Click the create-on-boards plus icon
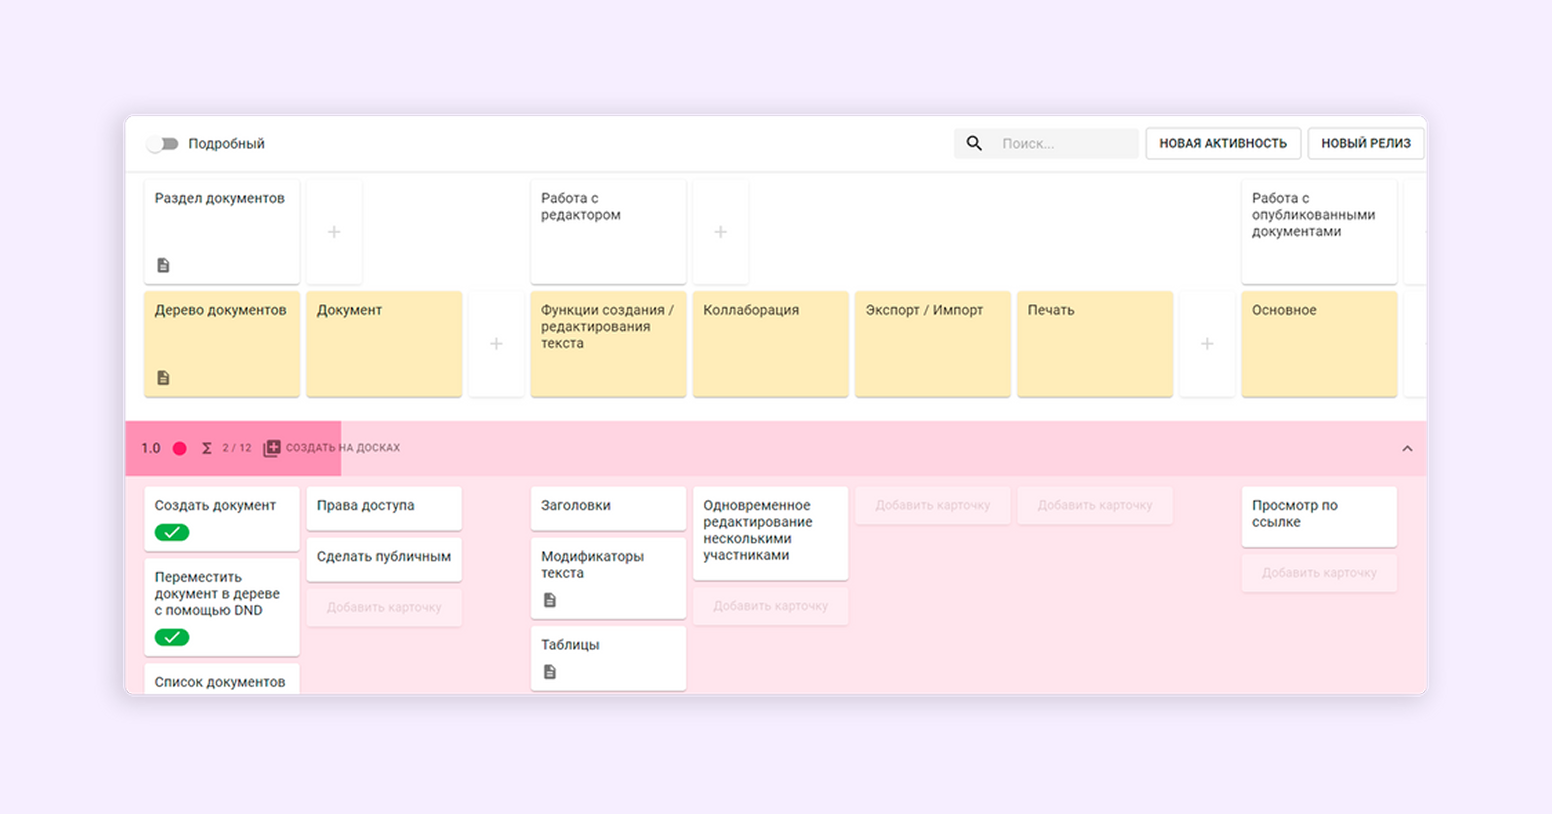Image resolution: width=1552 pixels, height=814 pixels. pos(272,448)
